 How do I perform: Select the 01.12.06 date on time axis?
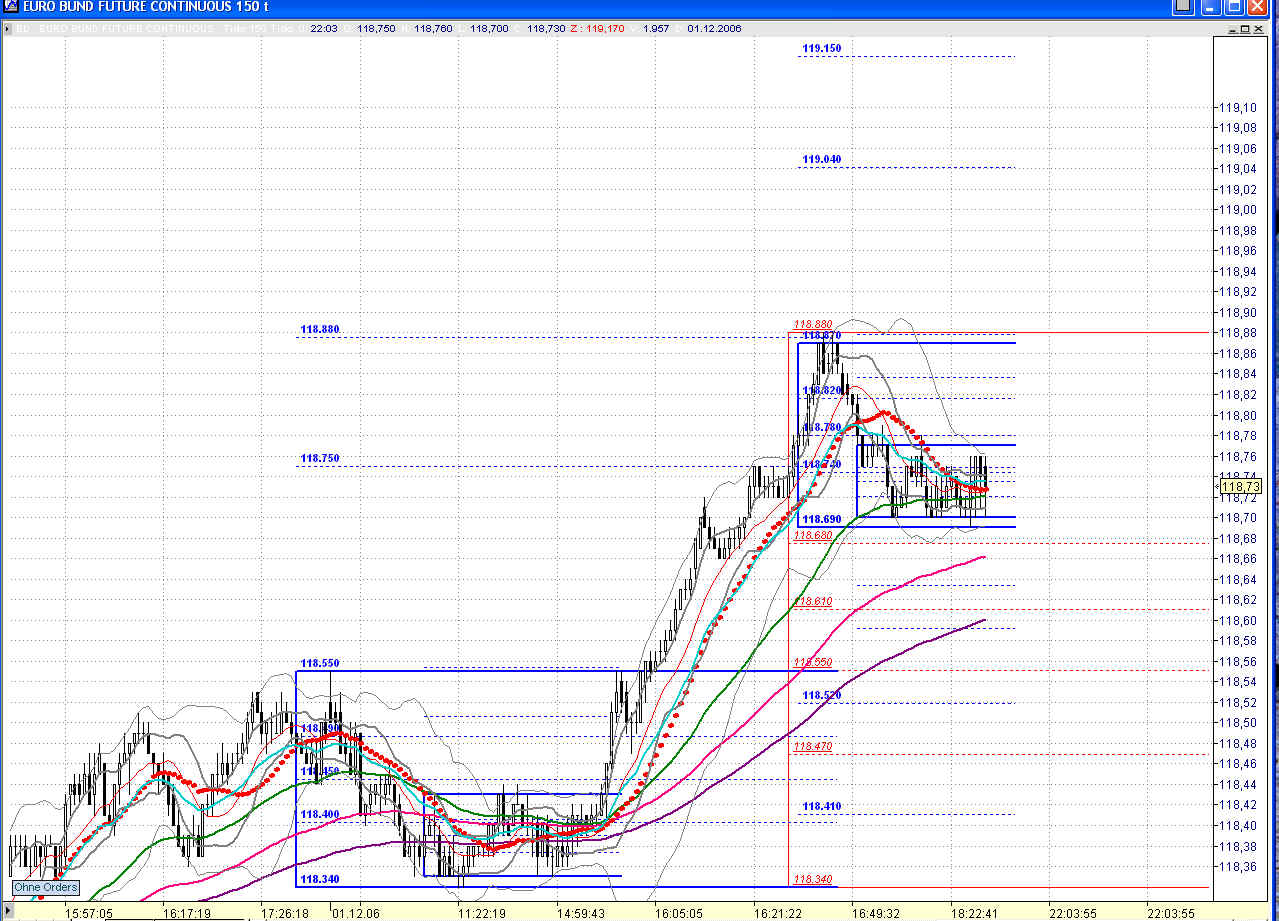point(355,913)
